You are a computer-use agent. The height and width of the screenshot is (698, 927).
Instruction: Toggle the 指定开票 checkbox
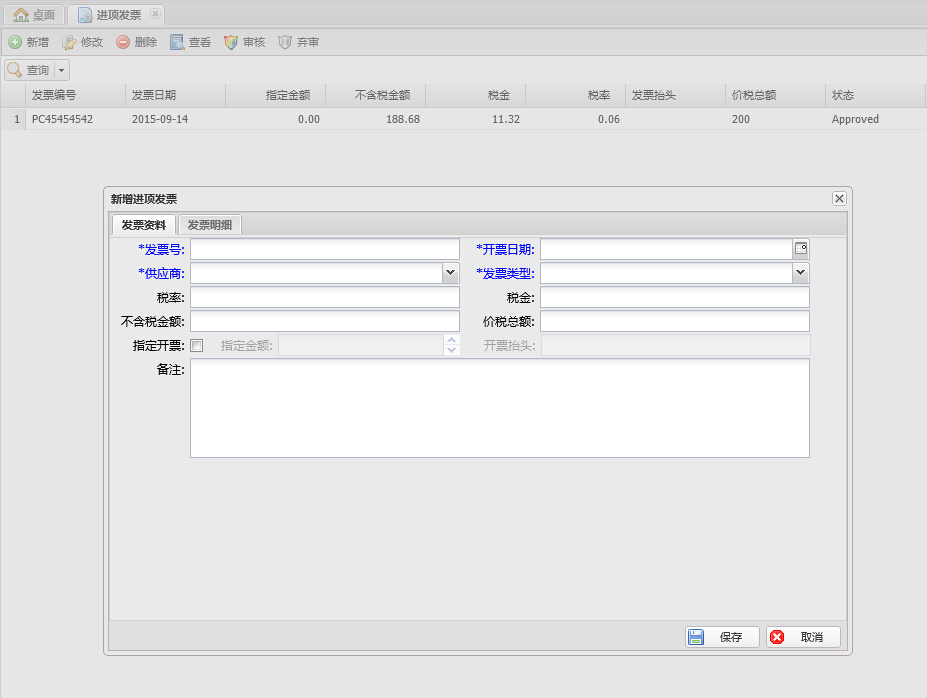tap(197, 346)
